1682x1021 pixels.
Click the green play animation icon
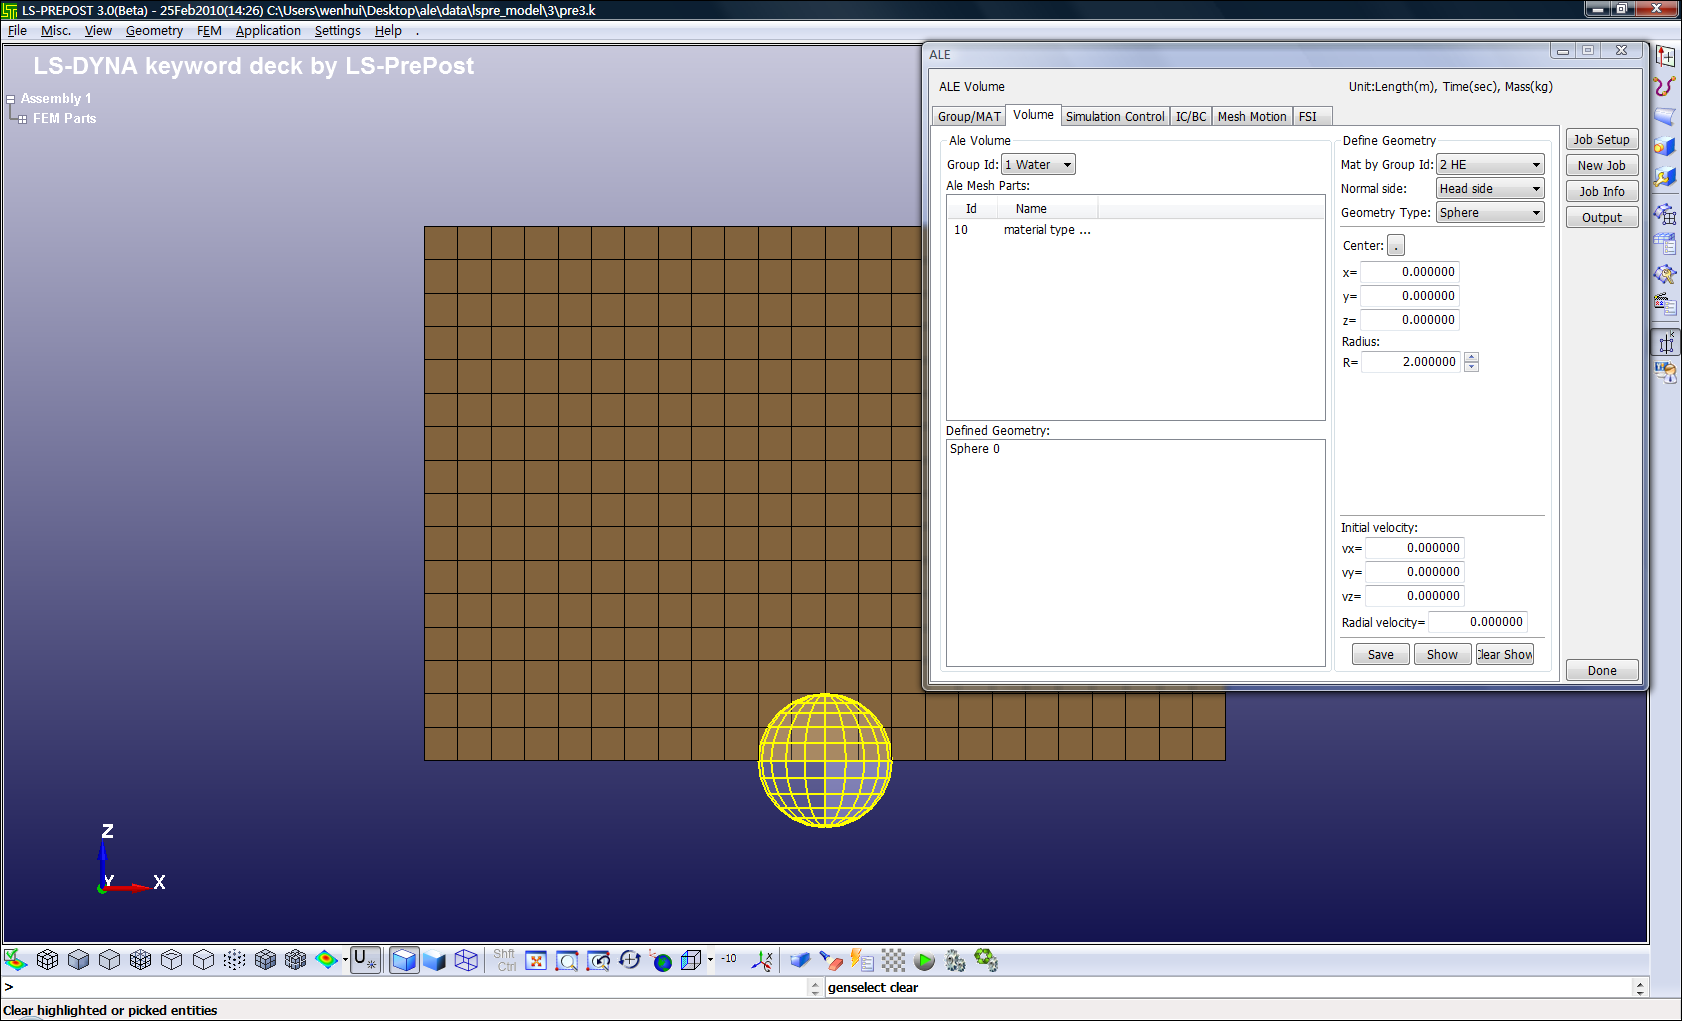(925, 961)
